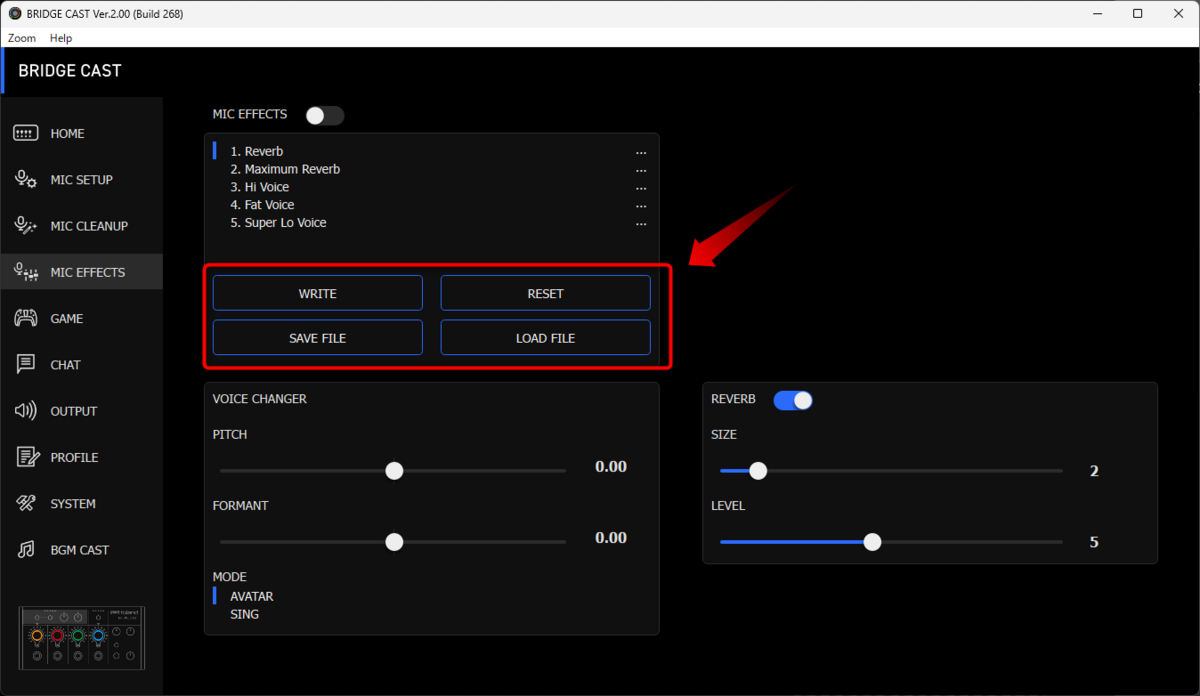This screenshot has width=1200, height=696.
Task: Click the OUTPUT speaker icon
Action: tap(26, 411)
